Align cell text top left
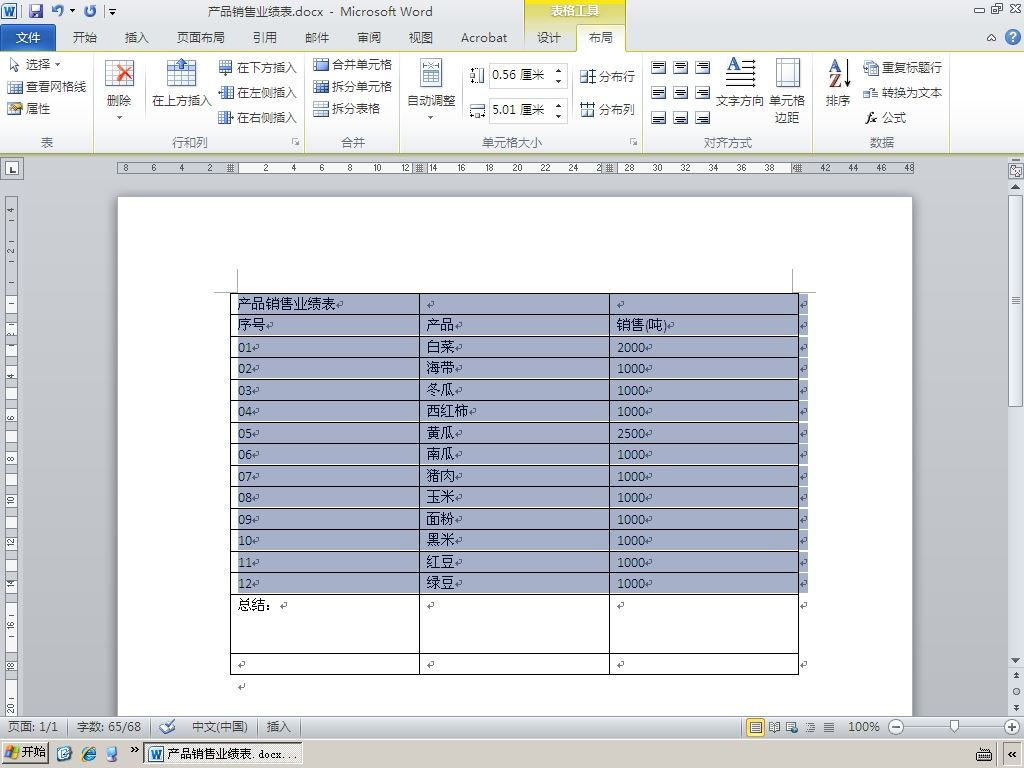Image resolution: width=1024 pixels, height=768 pixels. [x=659, y=67]
